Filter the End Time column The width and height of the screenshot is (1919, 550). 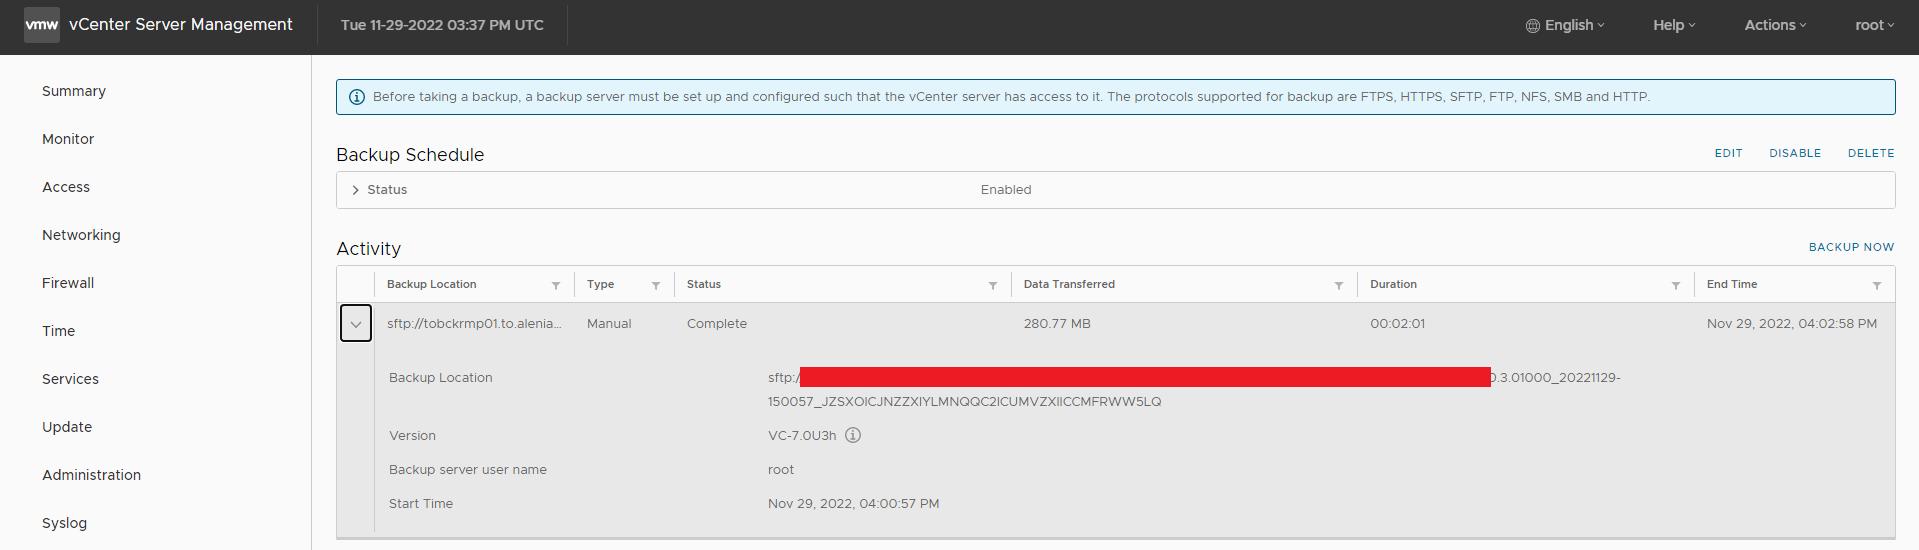click(x=1877, y=285)
